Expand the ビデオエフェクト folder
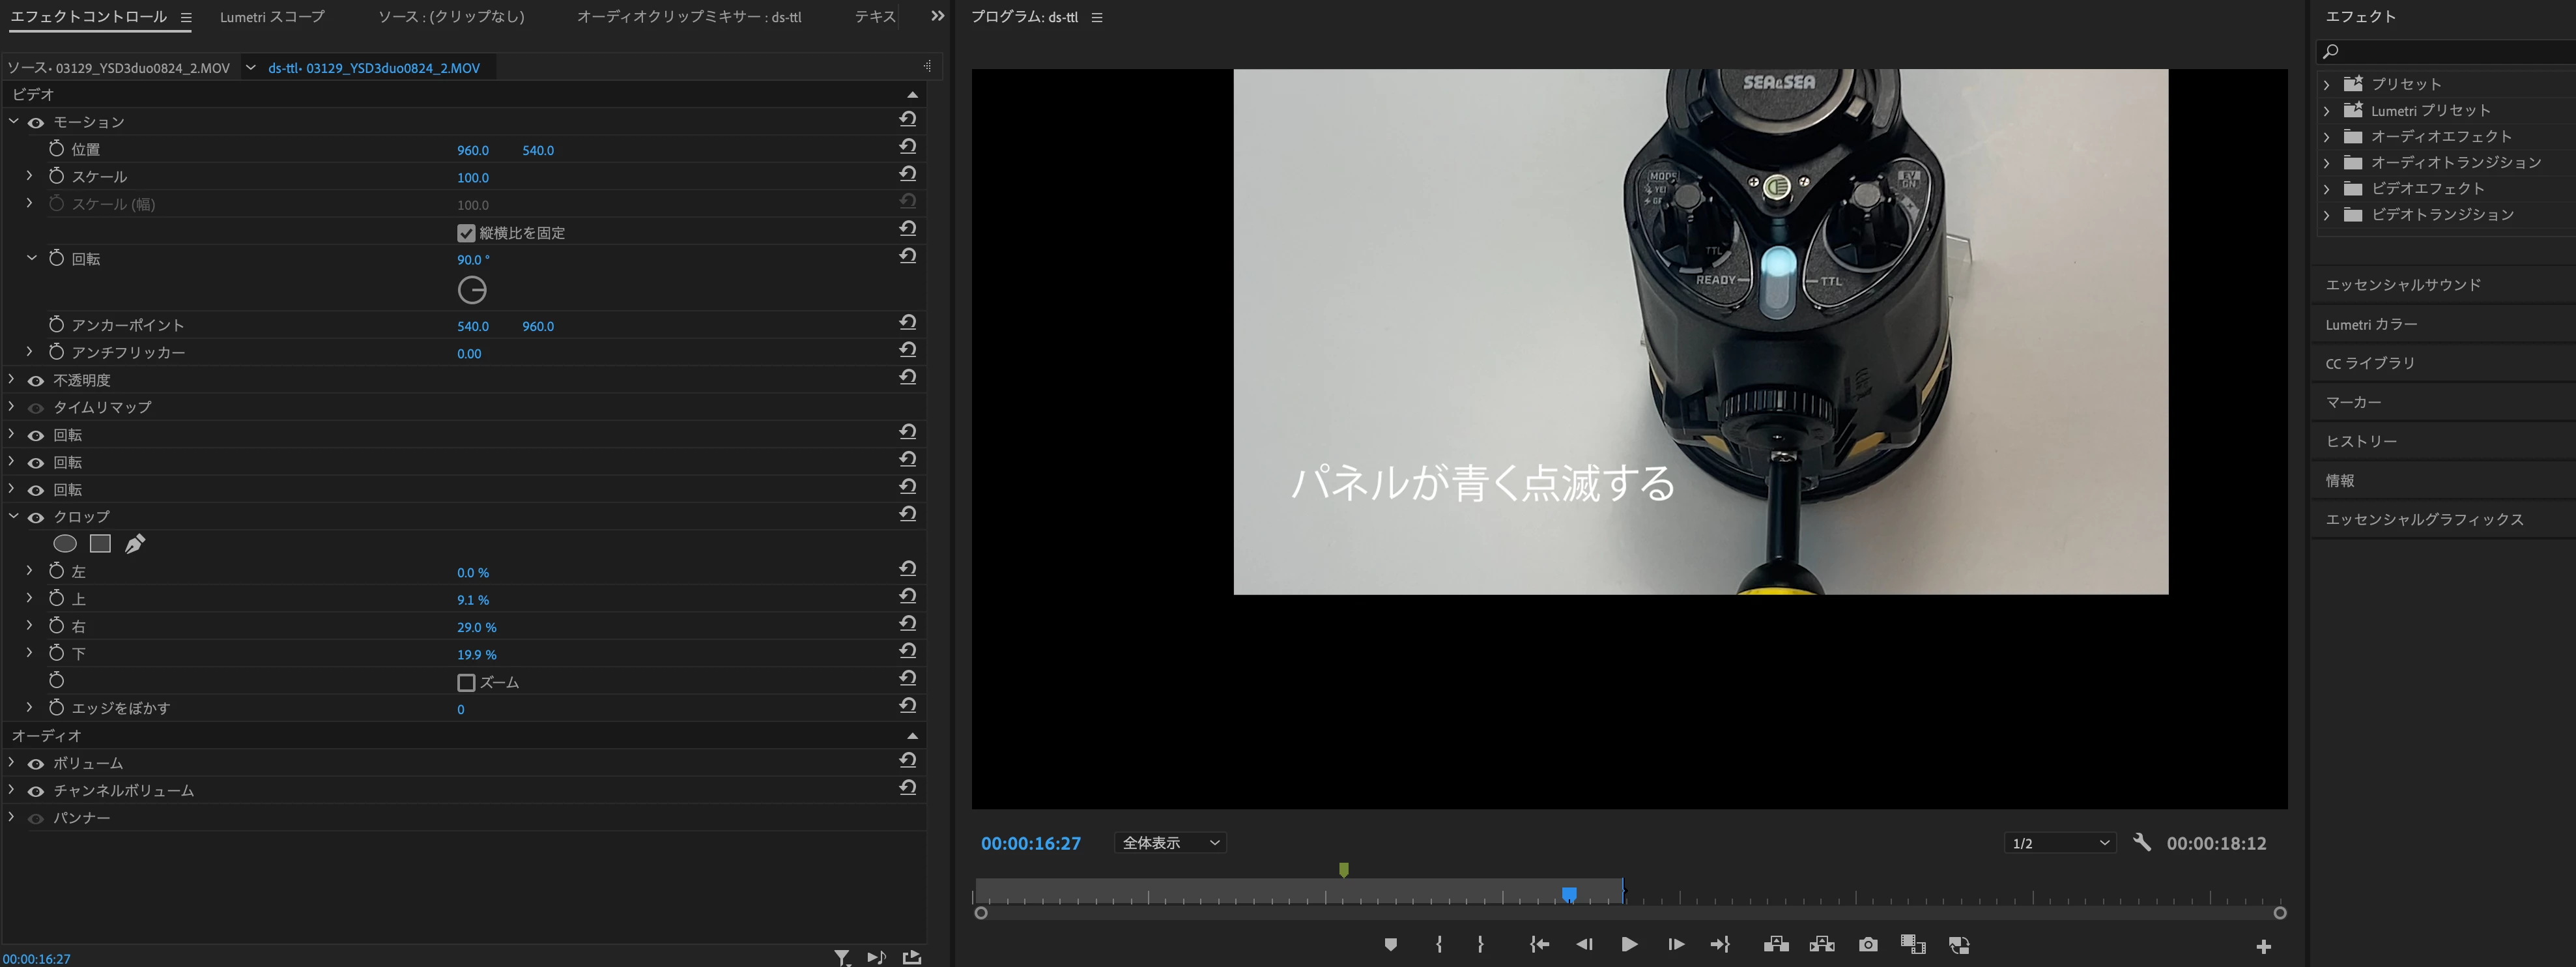 pos(2326,188)
